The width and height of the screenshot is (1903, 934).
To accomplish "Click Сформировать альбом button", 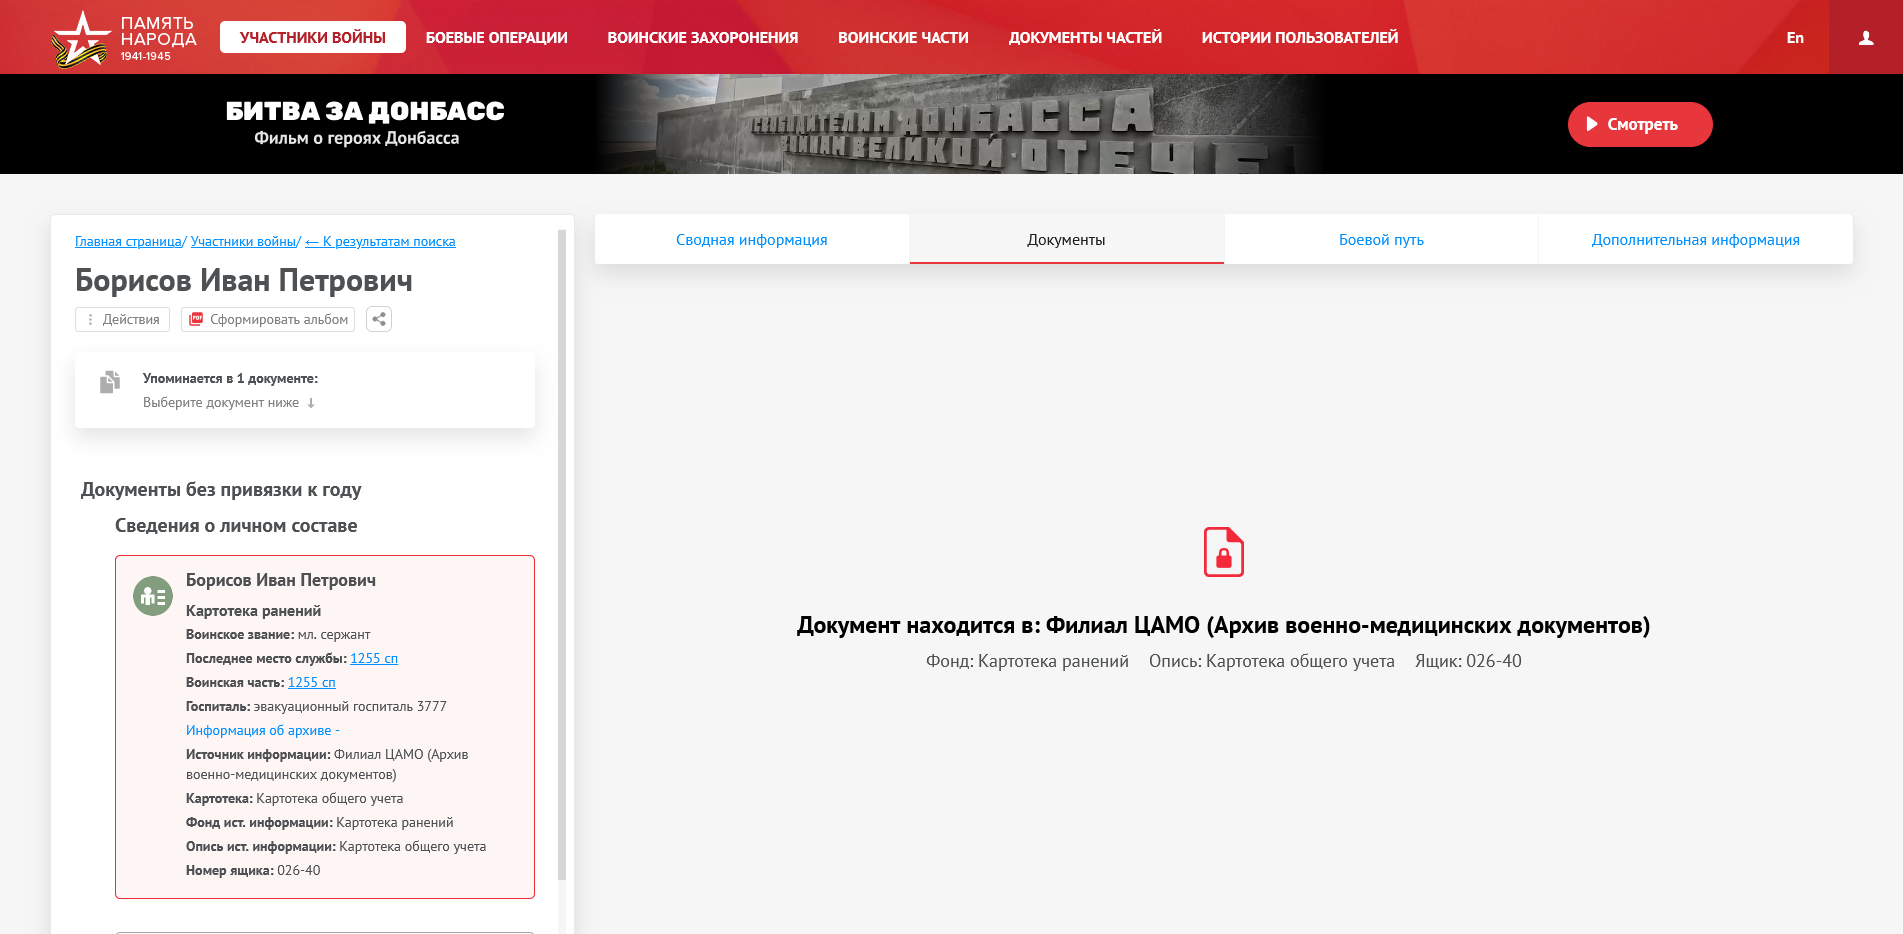I will click(x=268, y=320).
